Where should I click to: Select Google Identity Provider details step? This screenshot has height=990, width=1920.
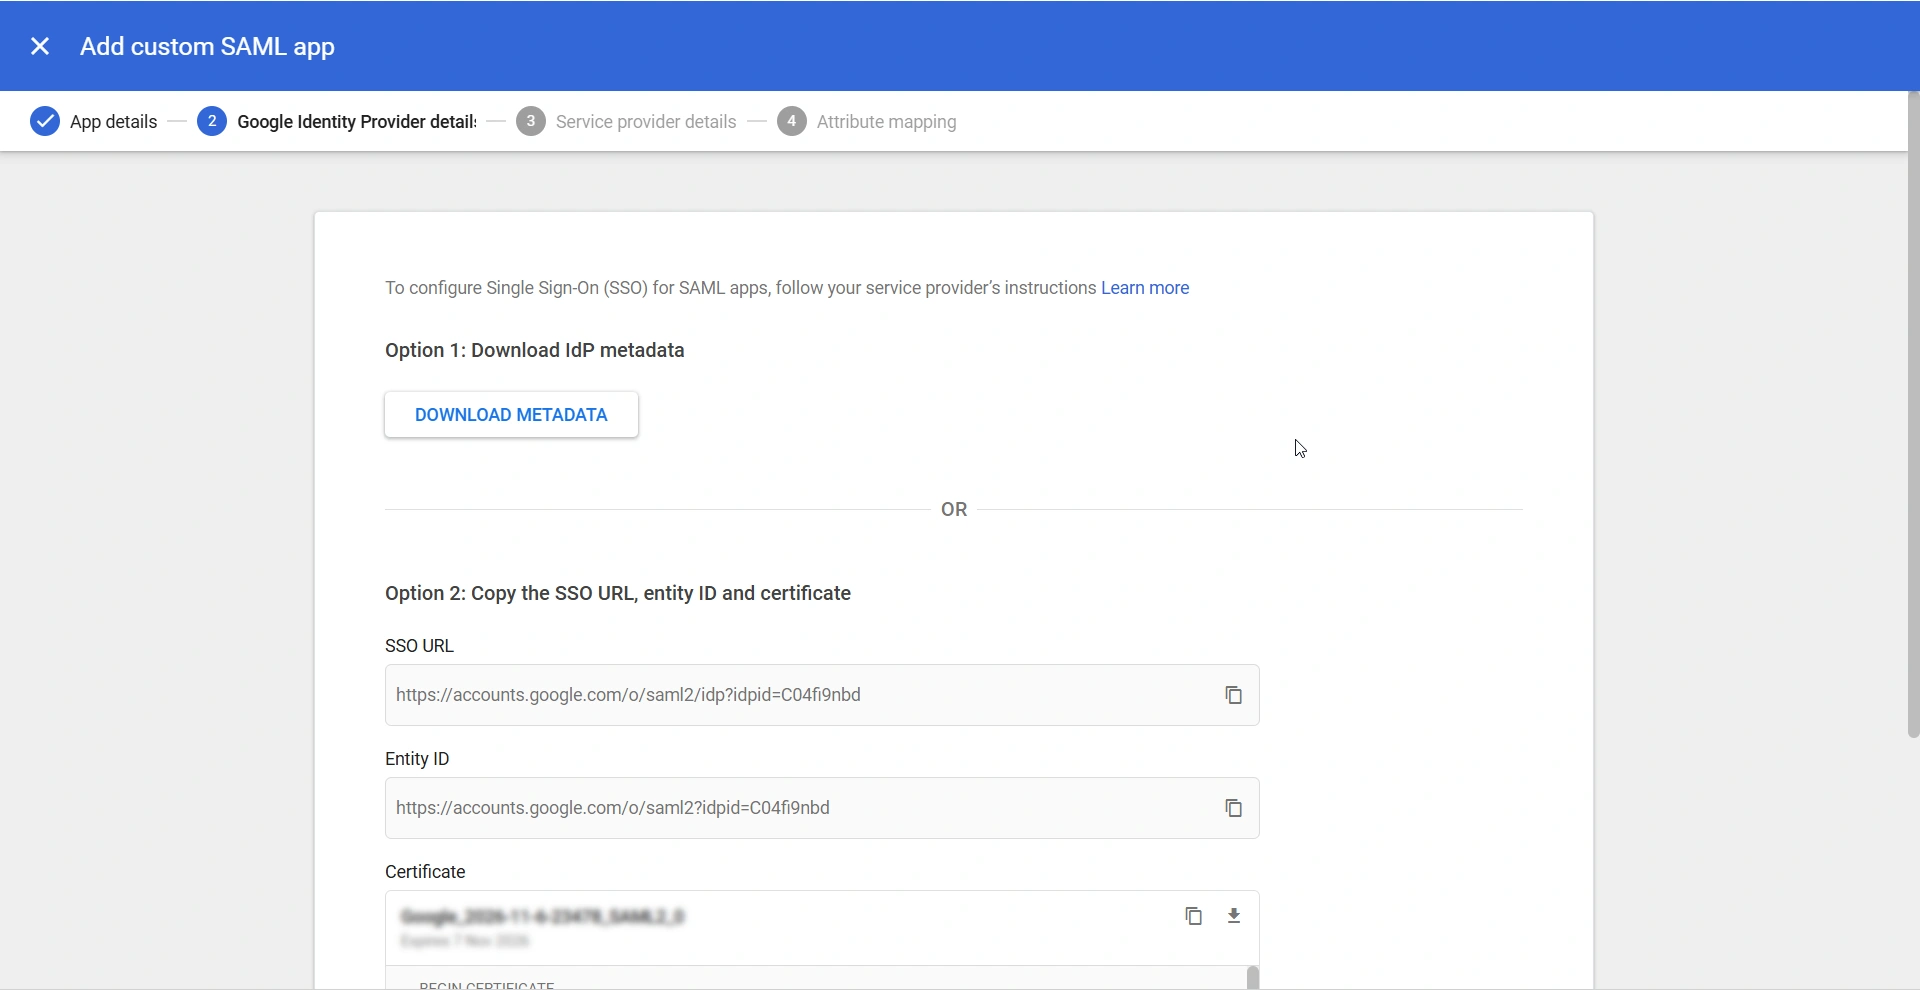point(356,121)
